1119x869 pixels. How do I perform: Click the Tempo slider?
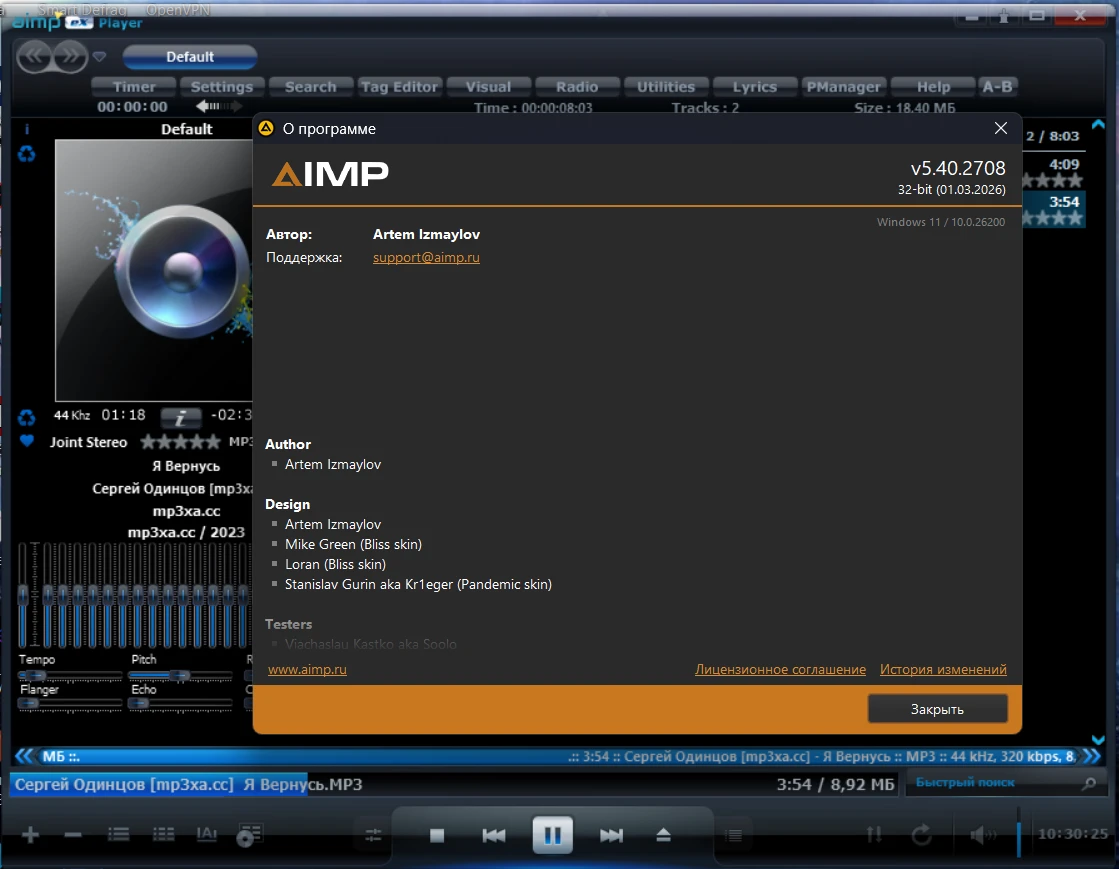point(69,675)
